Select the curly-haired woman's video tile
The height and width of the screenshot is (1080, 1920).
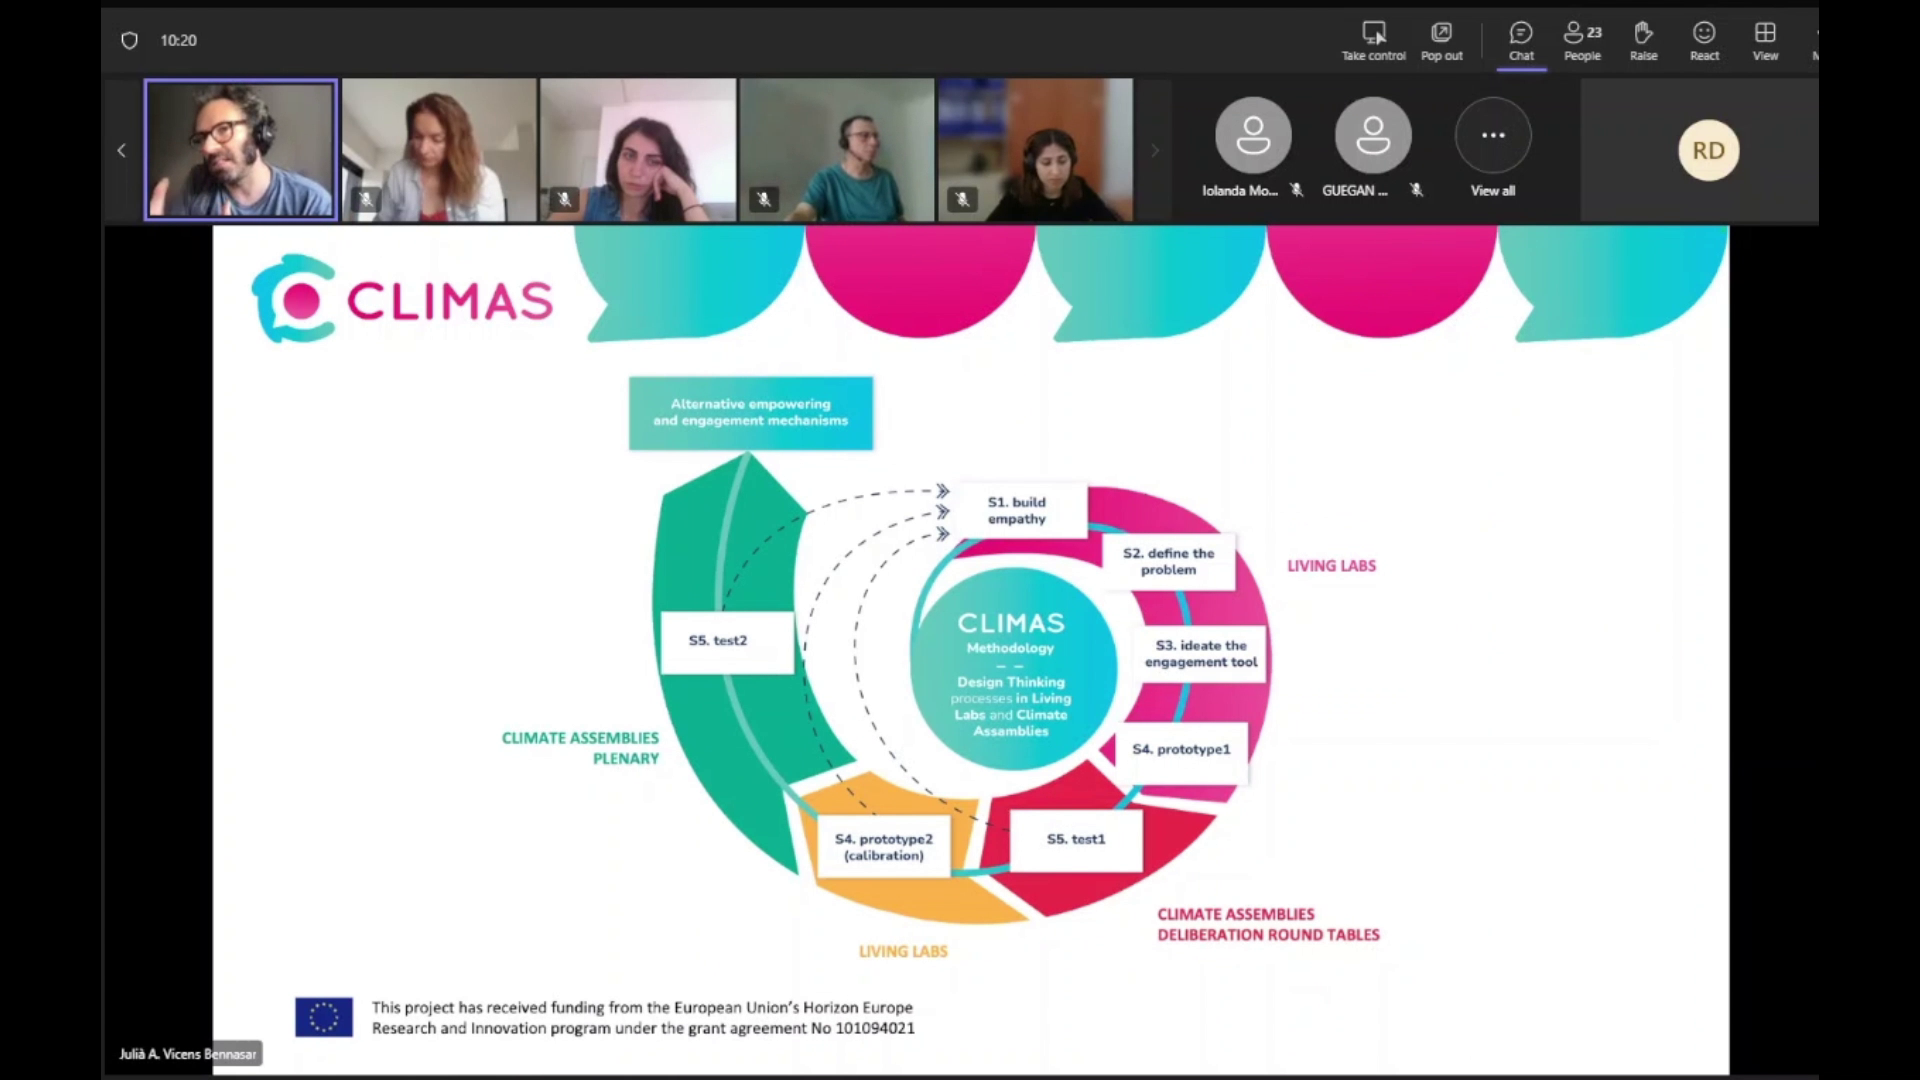pyautogui.click(x=439, y=150)
